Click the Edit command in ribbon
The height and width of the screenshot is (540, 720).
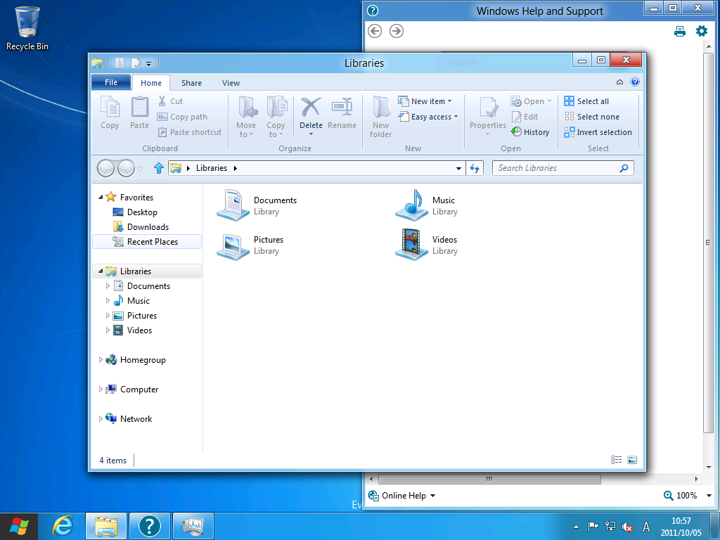coord(524,117)
